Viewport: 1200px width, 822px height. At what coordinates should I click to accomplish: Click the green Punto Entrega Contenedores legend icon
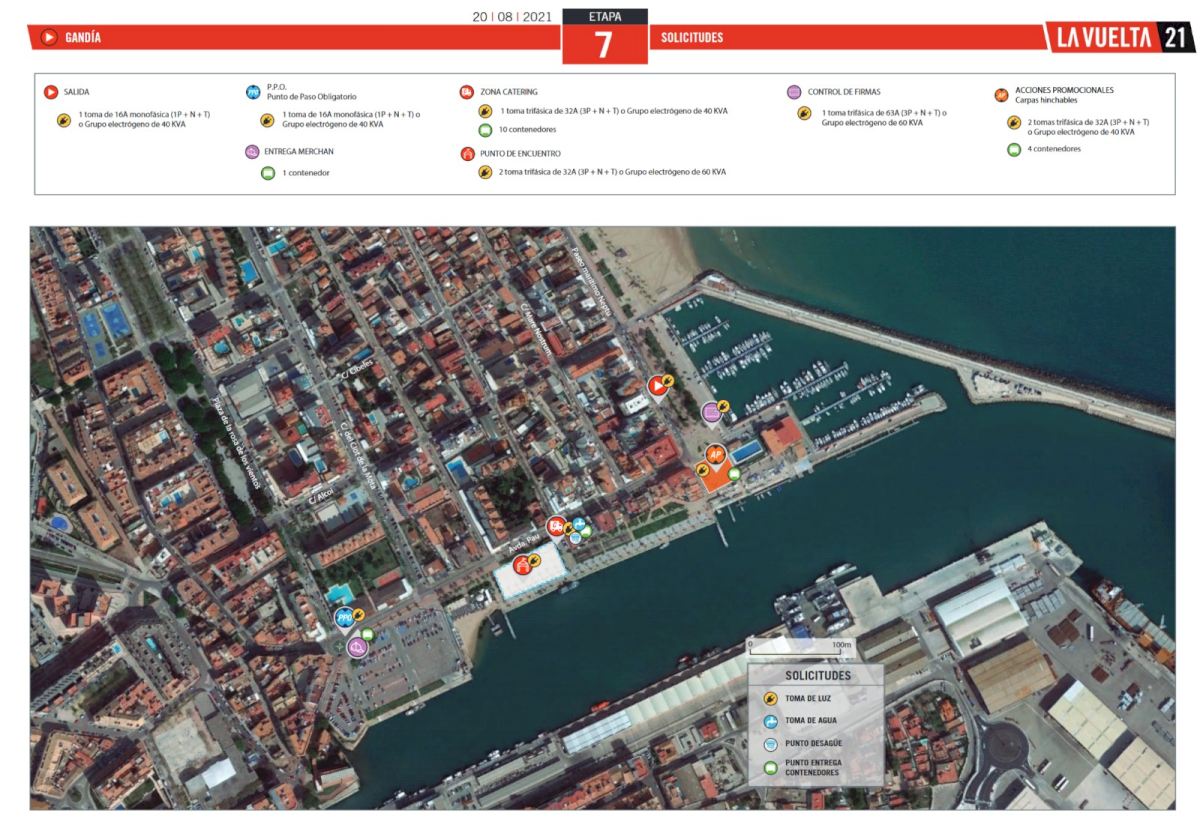(771, 768)
